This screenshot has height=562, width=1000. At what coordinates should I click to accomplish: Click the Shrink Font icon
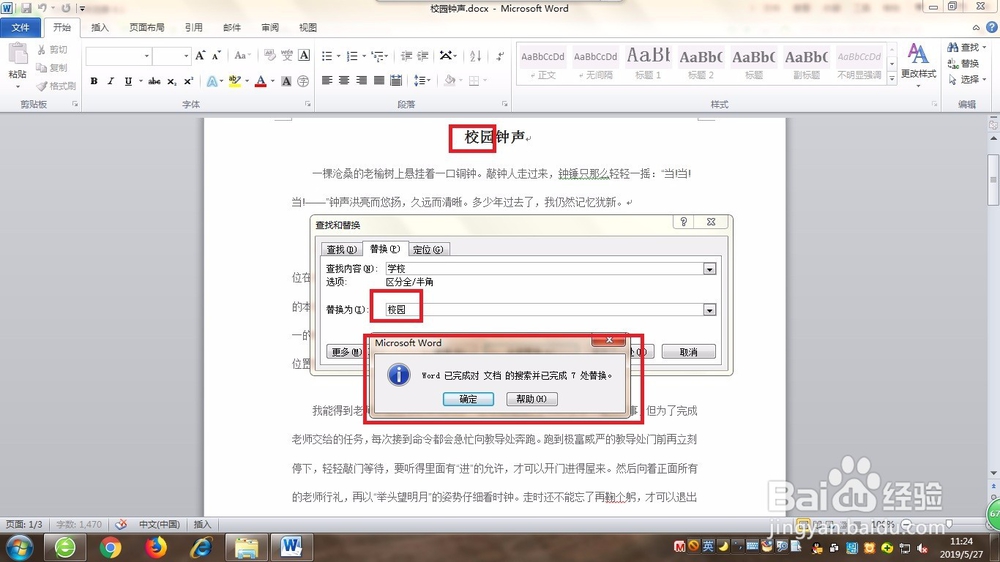(216, 55)
